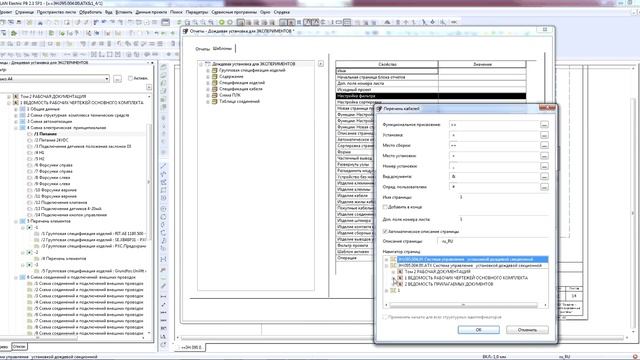The image size is (640, 360).
Task: Click the horizontal scrollbar in Навигатор страниц
Action: [x=463, y=305]
